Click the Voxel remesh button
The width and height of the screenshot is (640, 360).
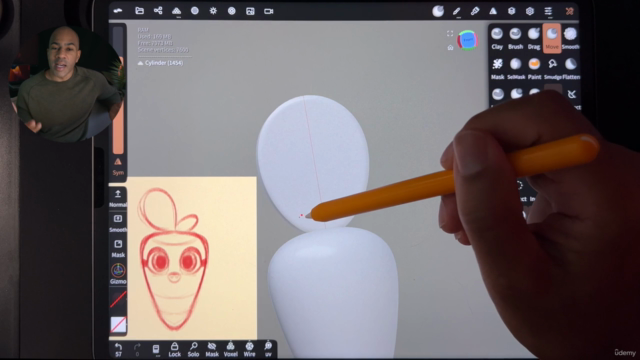[231, 350]
